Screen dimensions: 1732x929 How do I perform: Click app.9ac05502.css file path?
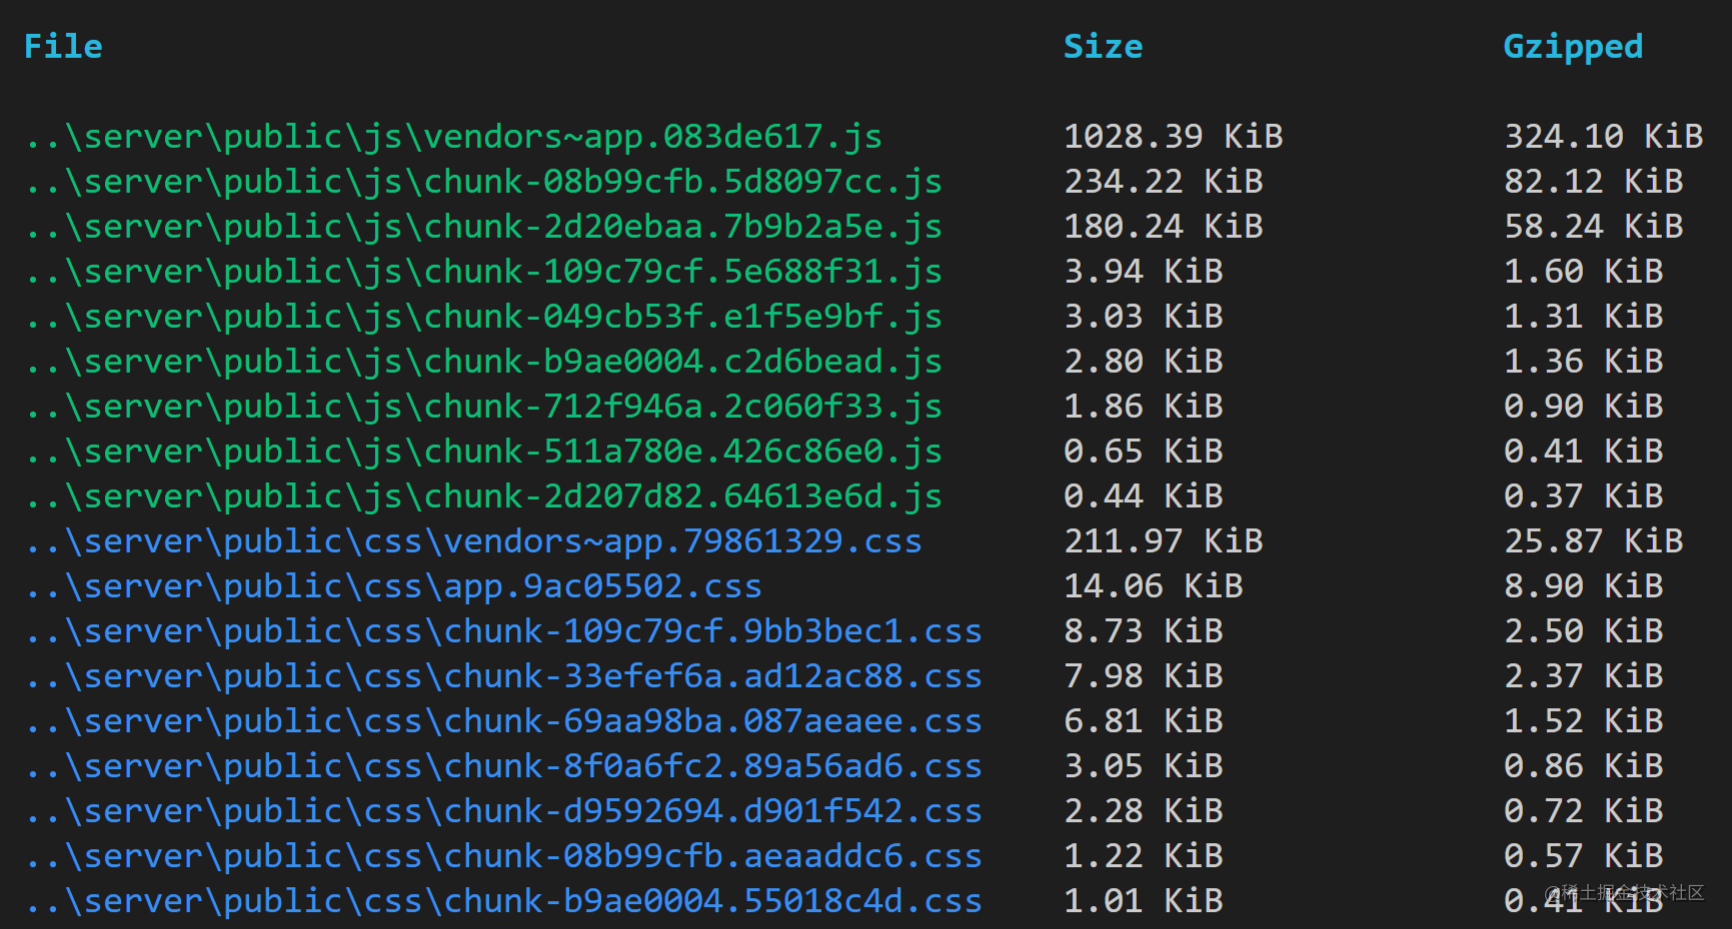point(394,587)
